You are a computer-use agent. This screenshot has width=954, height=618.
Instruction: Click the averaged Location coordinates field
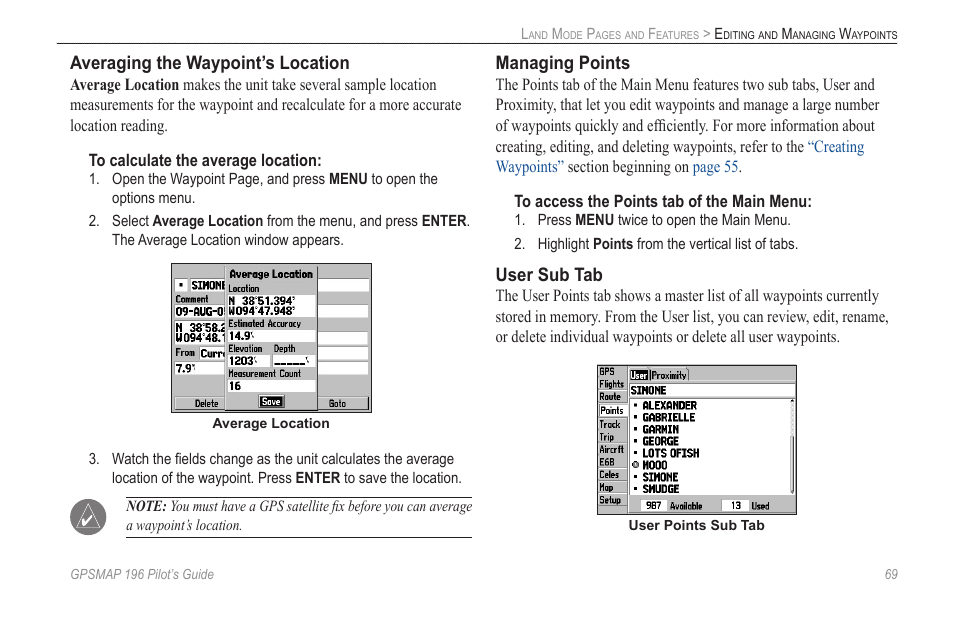pos(271,306)
